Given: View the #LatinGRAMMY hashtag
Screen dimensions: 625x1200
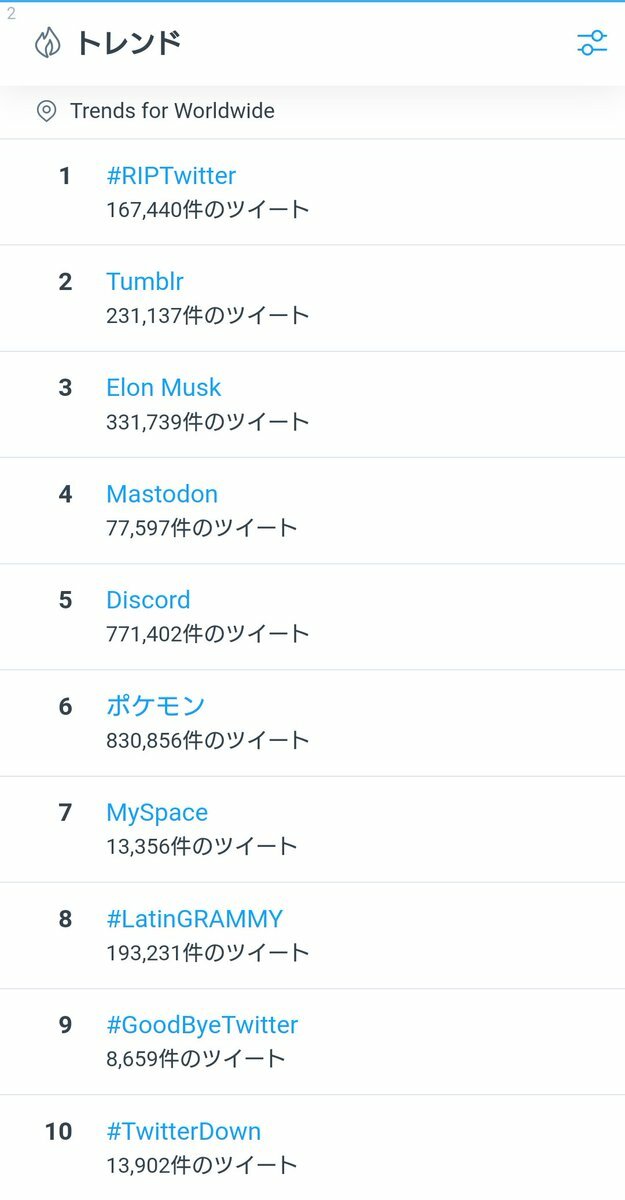Looking at the screenshot, I should click(x=195, y=919).
